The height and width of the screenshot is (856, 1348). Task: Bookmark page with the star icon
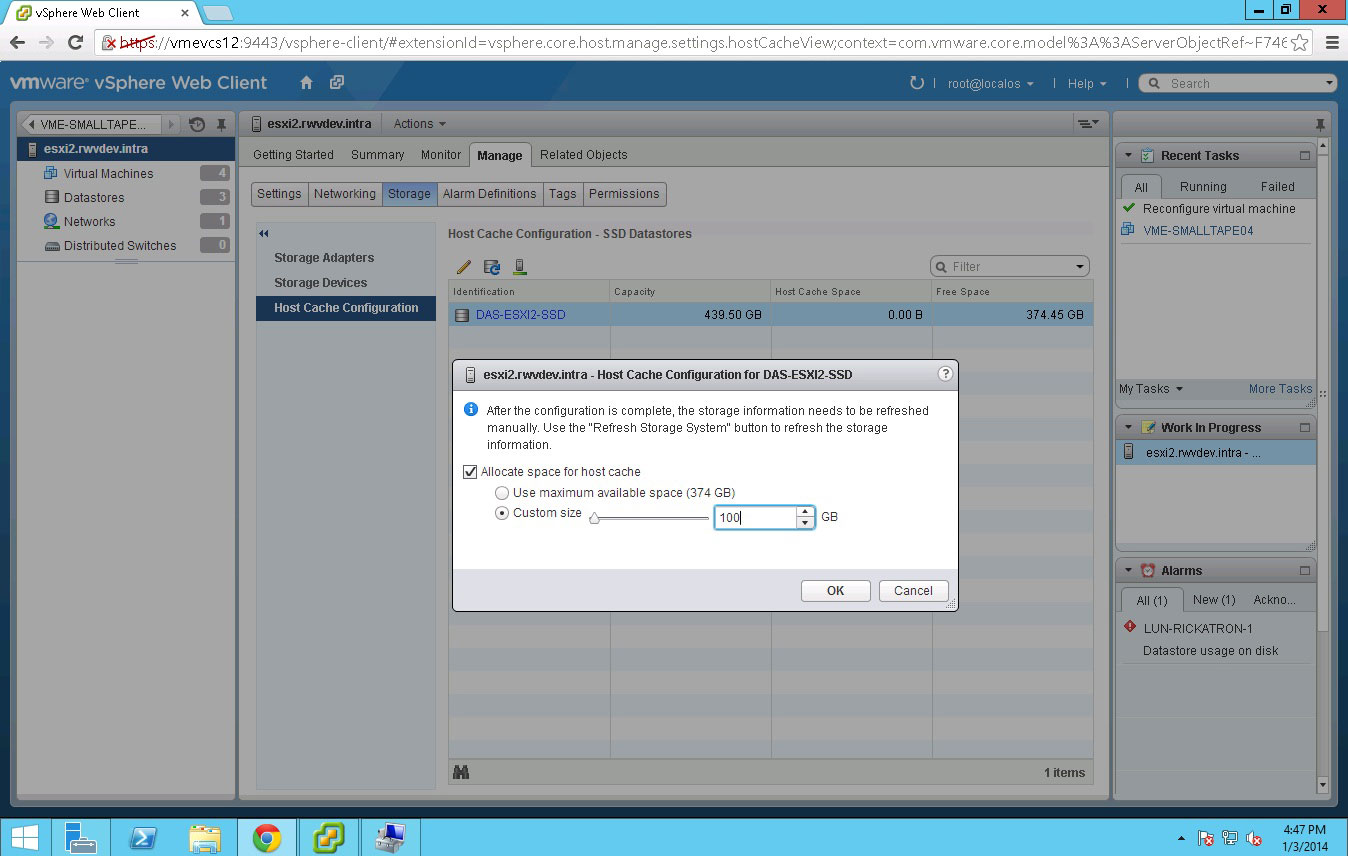point(1299,43)
